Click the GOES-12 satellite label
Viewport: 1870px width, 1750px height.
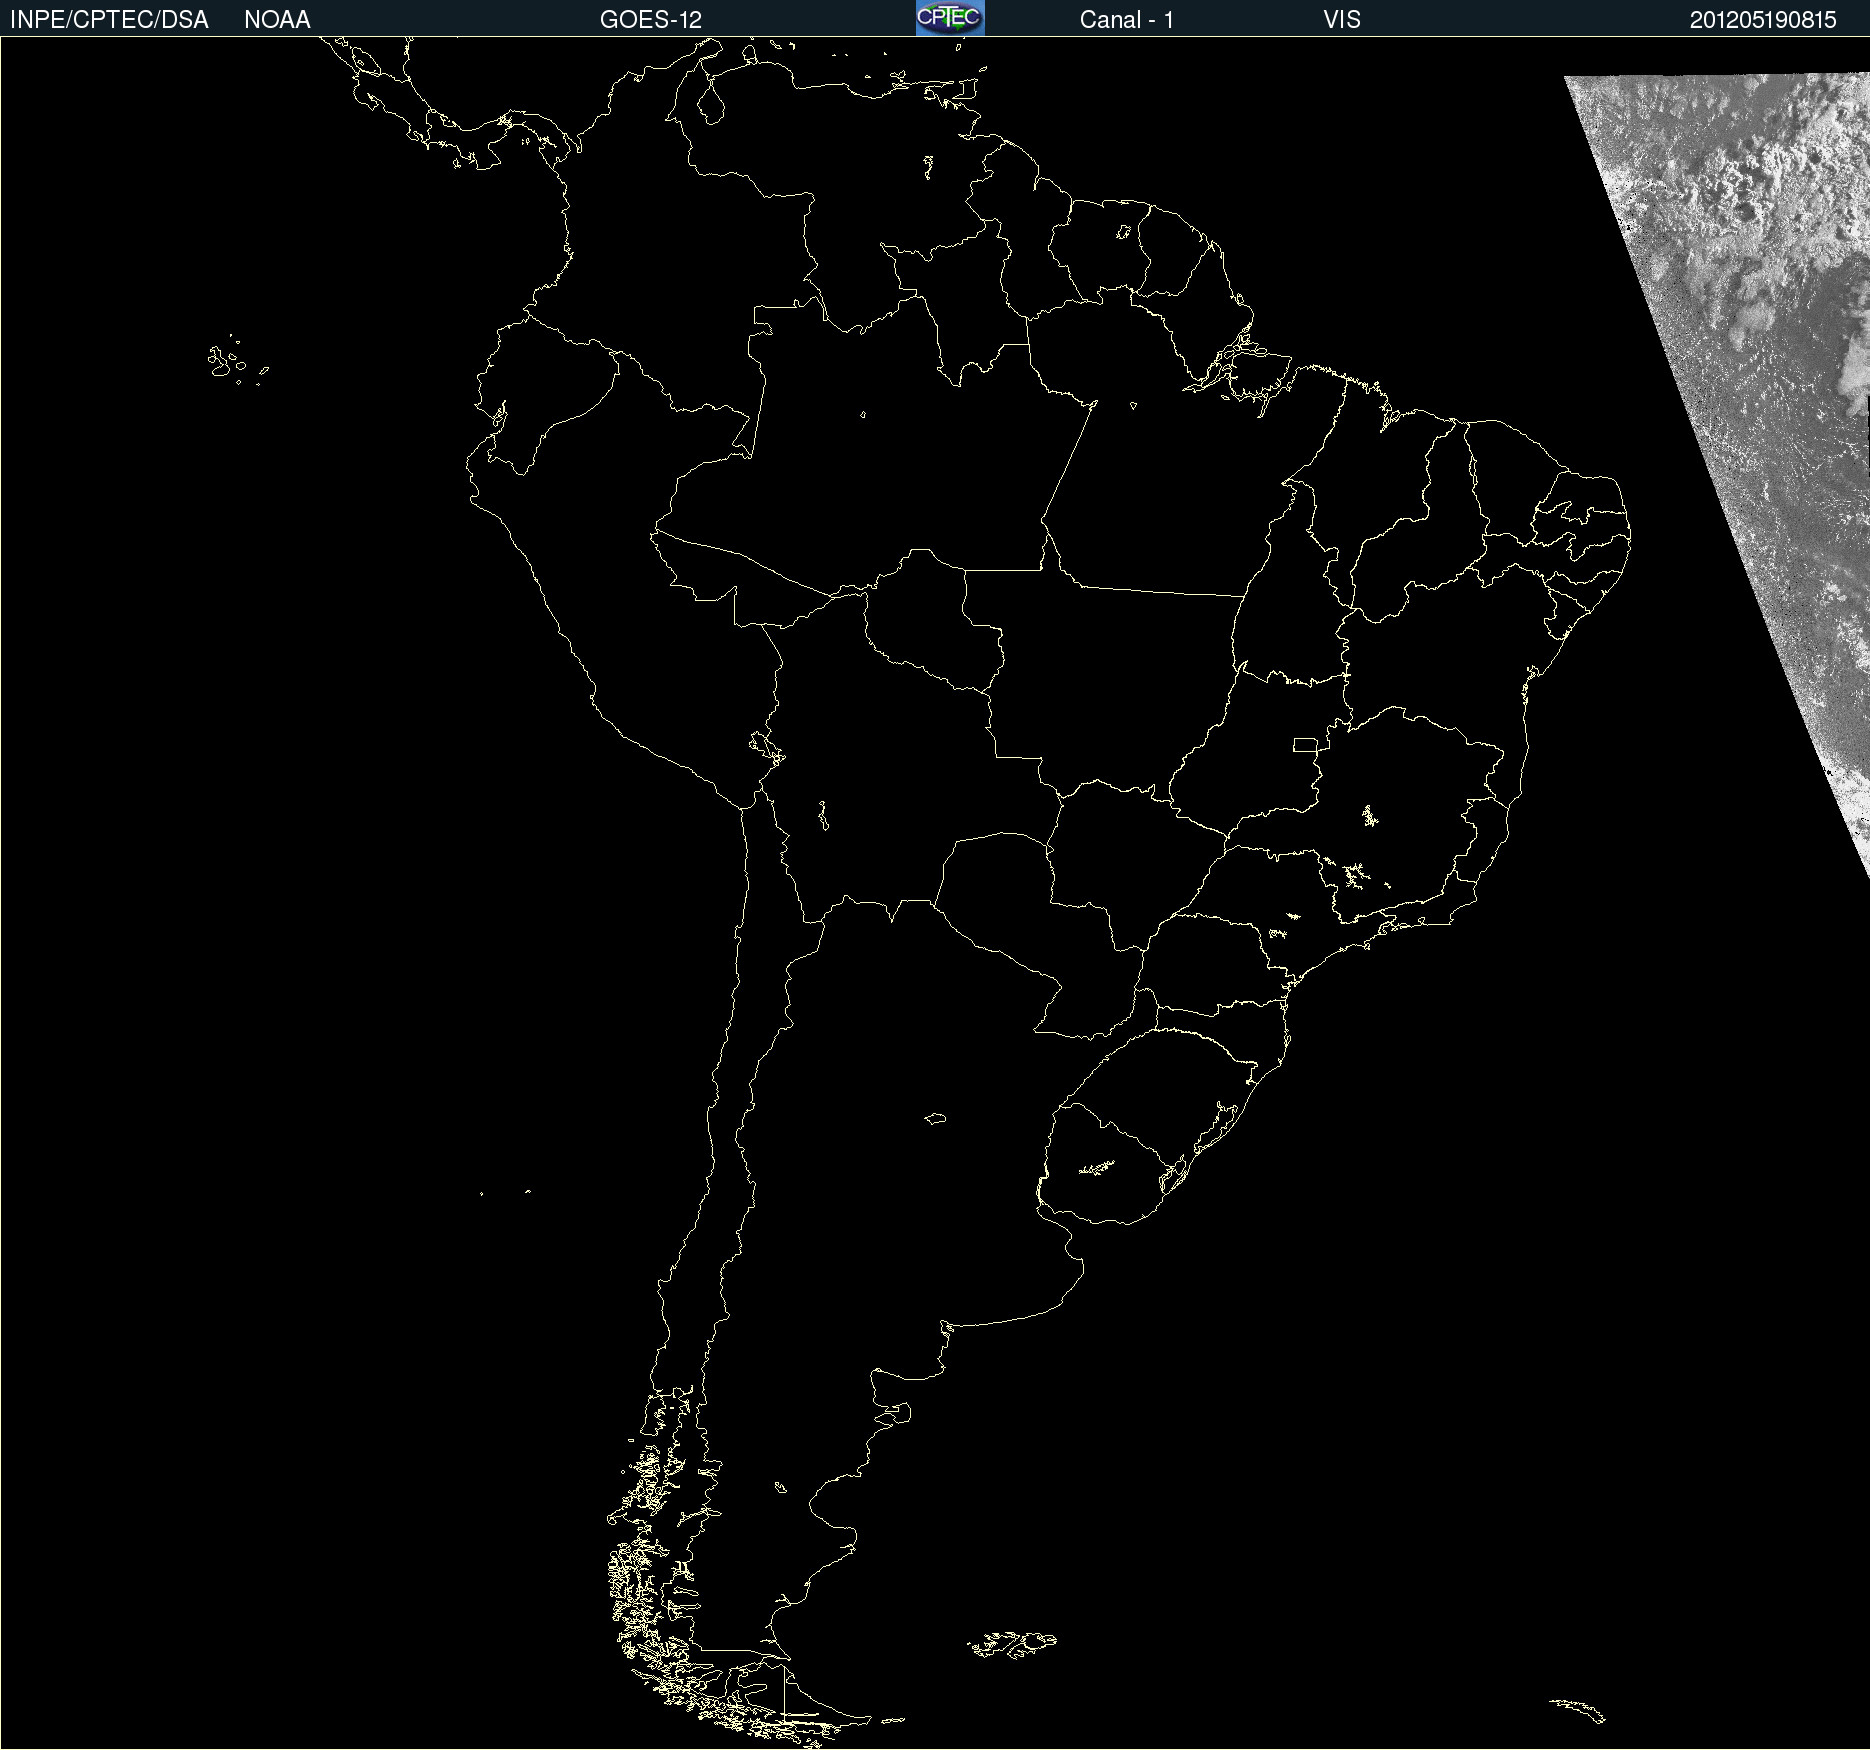click(x=651, y=20)
